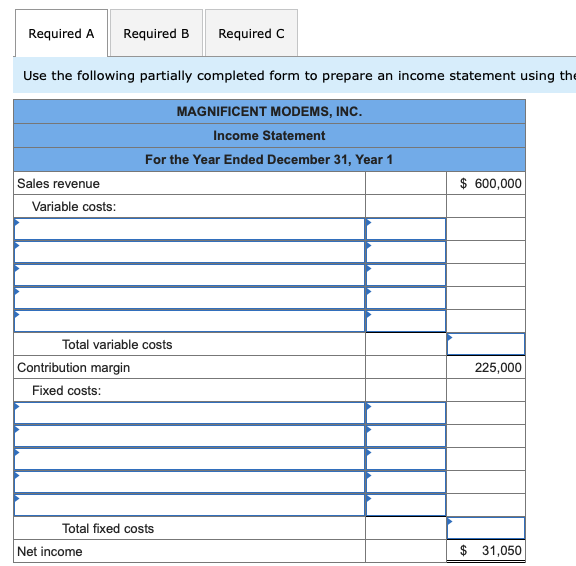Select the Income Statement heading
Screen dimensions: 576x566
(269, 136)
